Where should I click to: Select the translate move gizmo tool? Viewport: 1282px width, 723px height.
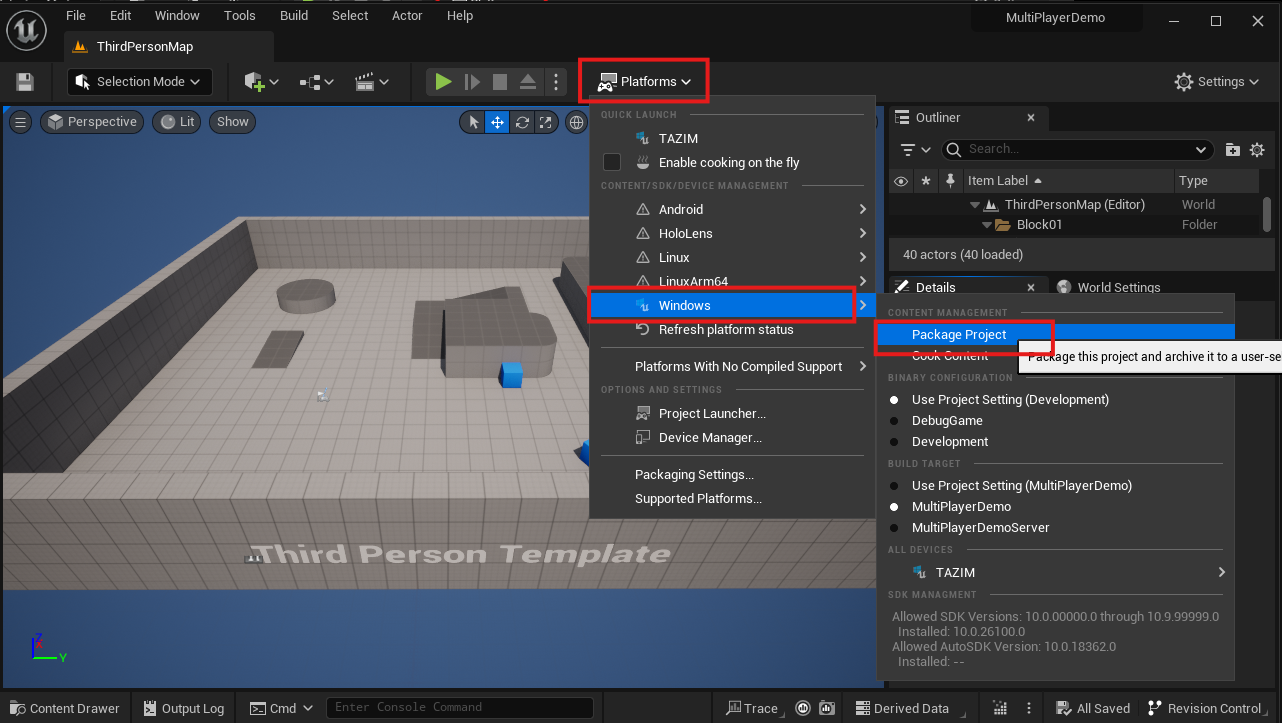coord(497,122)
